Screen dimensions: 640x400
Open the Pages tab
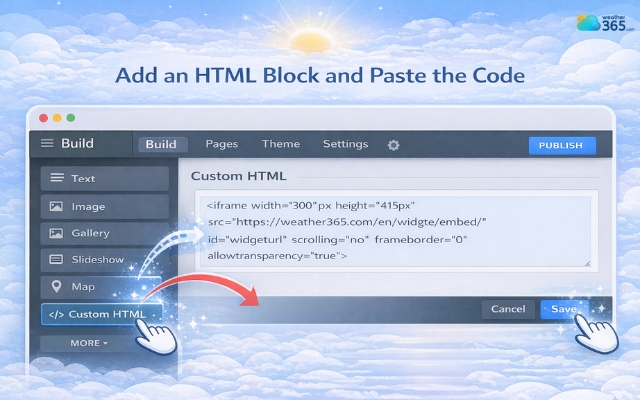coord(222,144)
